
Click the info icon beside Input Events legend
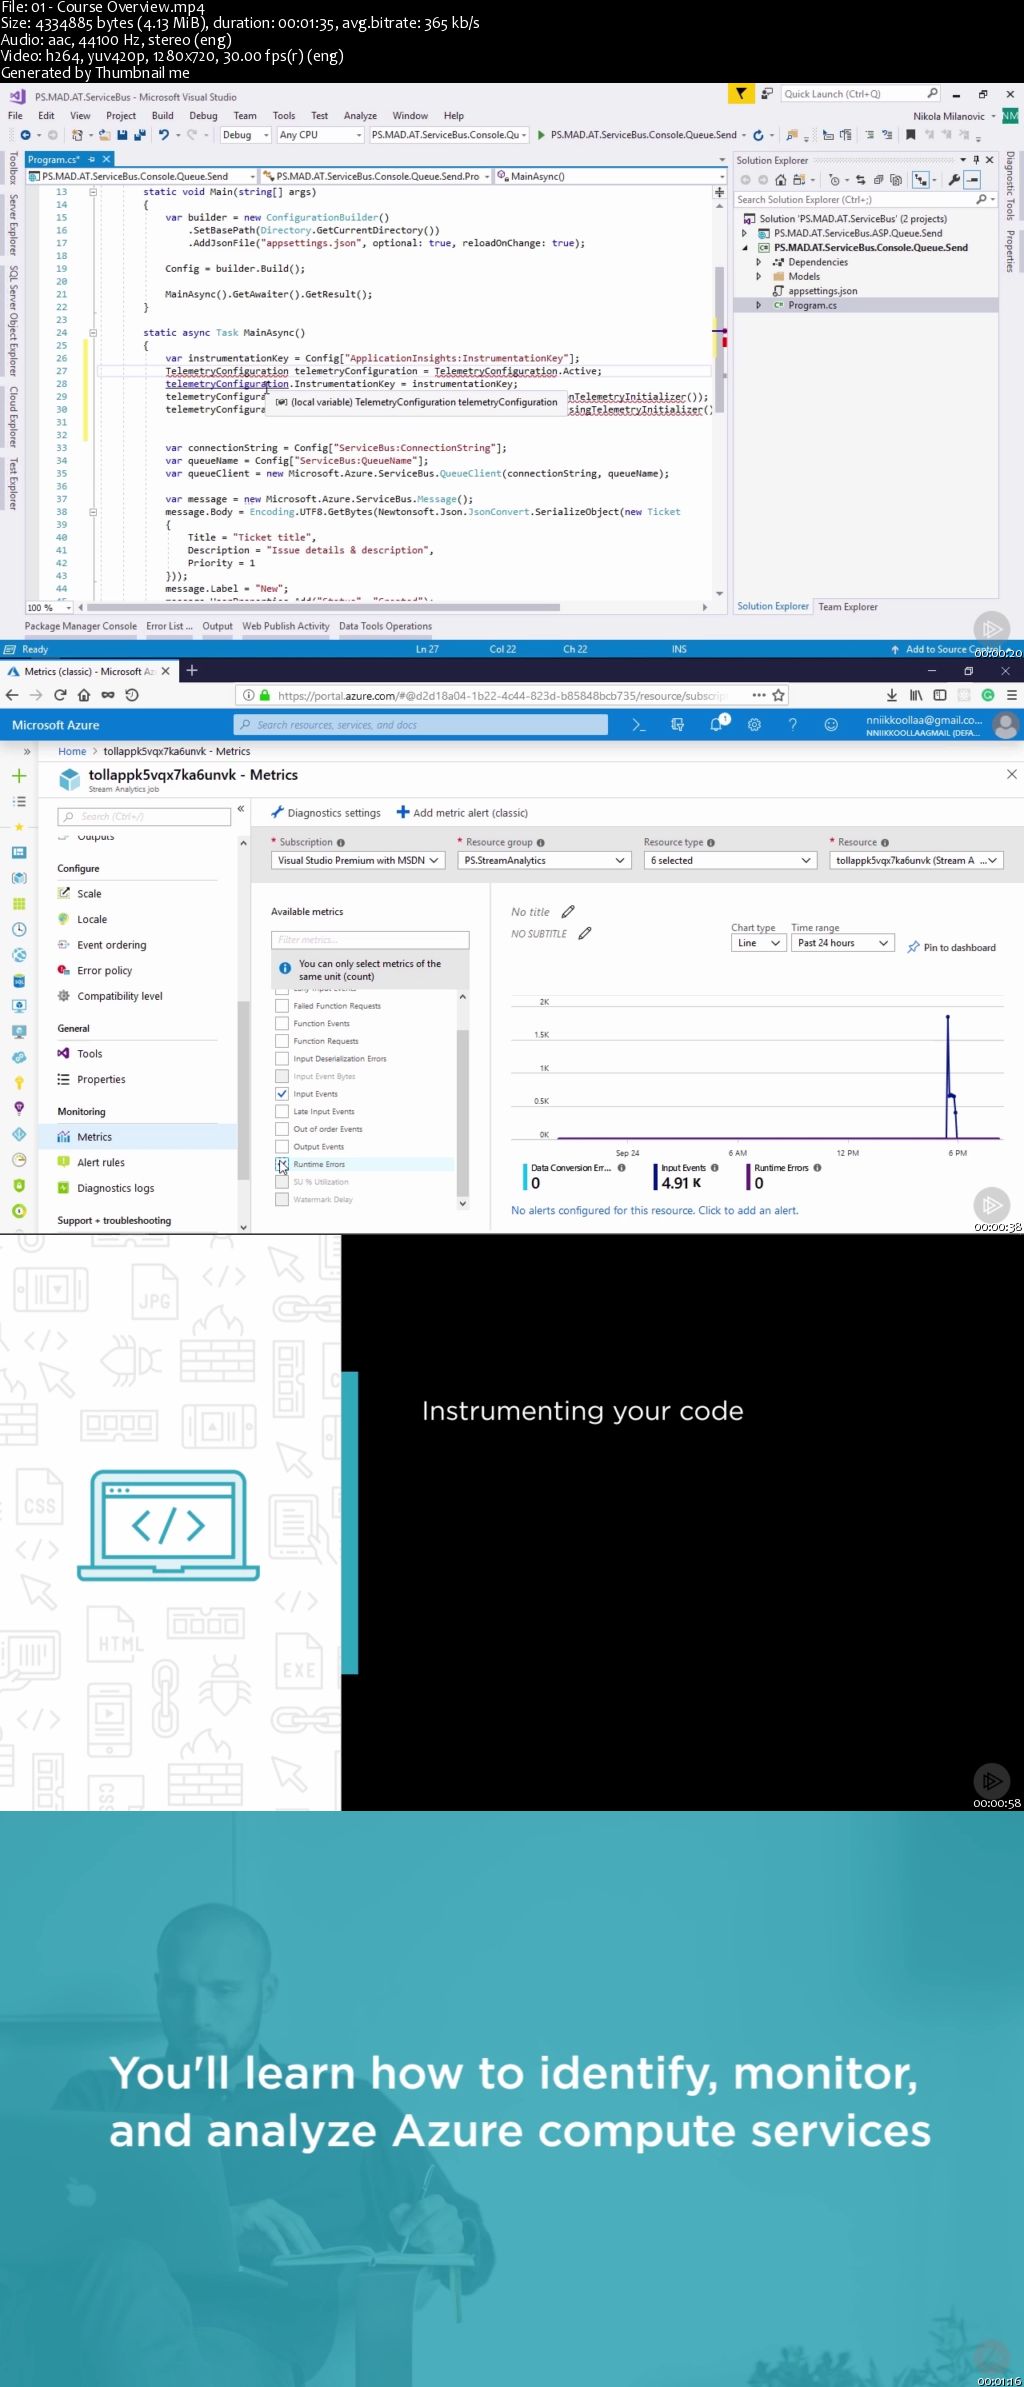point(715,1168)
